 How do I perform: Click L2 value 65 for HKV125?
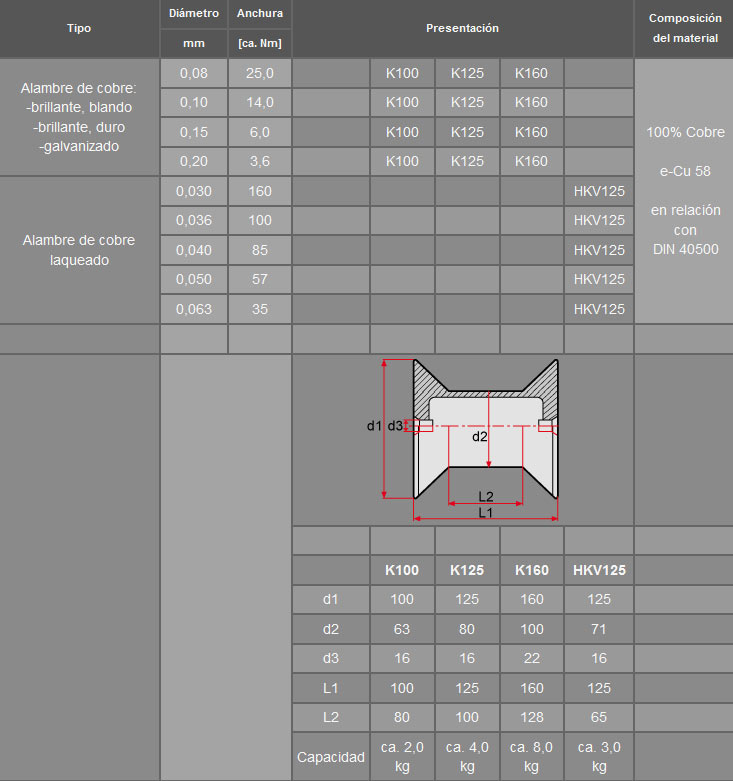coord(599,717)
